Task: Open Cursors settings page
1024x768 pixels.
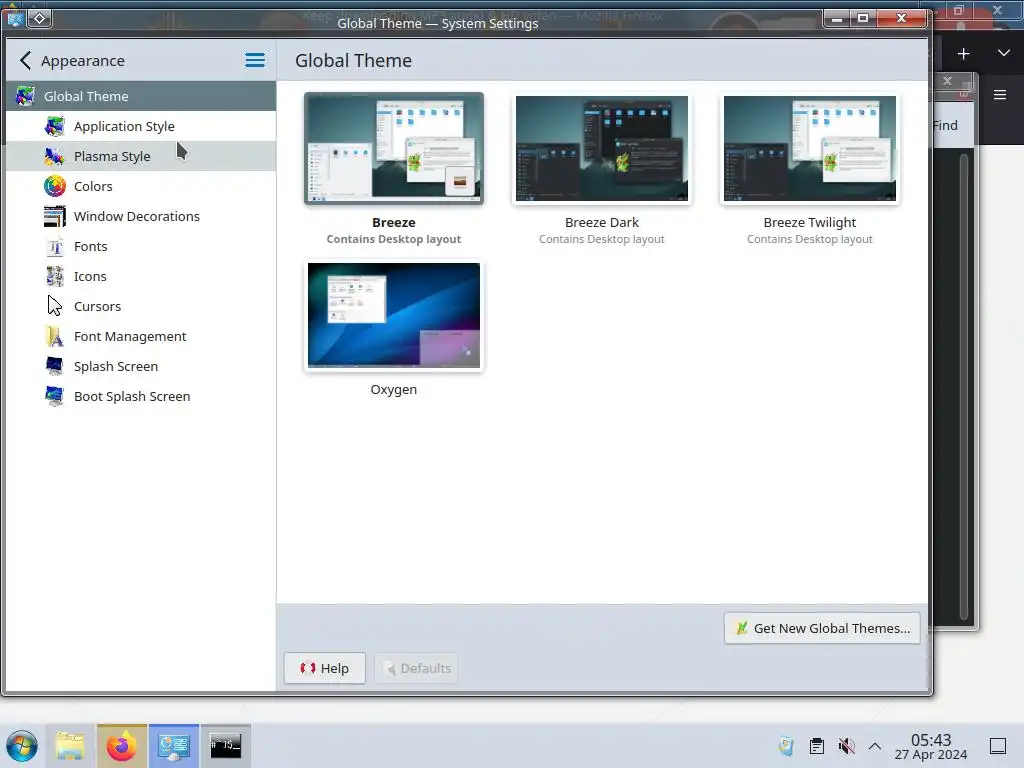Action: (141, 306)
